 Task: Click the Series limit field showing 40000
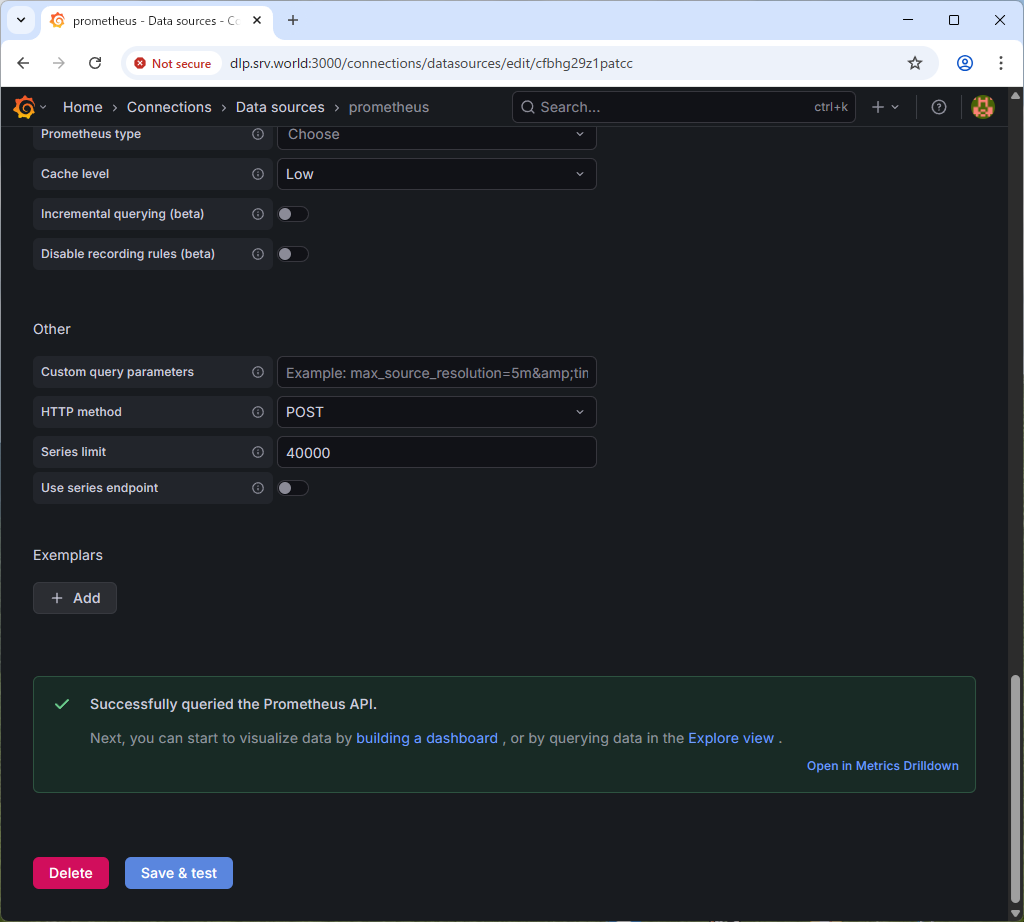pos(436,452)
